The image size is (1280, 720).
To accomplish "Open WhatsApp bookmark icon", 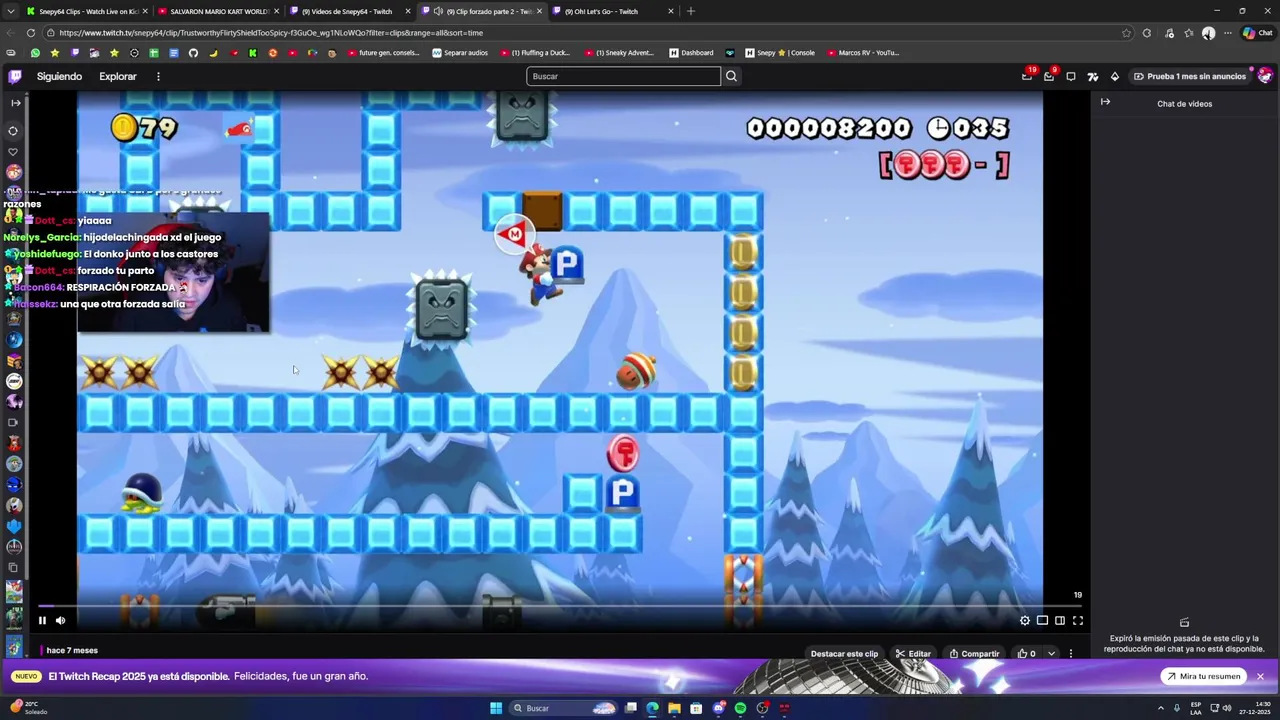I will pos(35,53).
